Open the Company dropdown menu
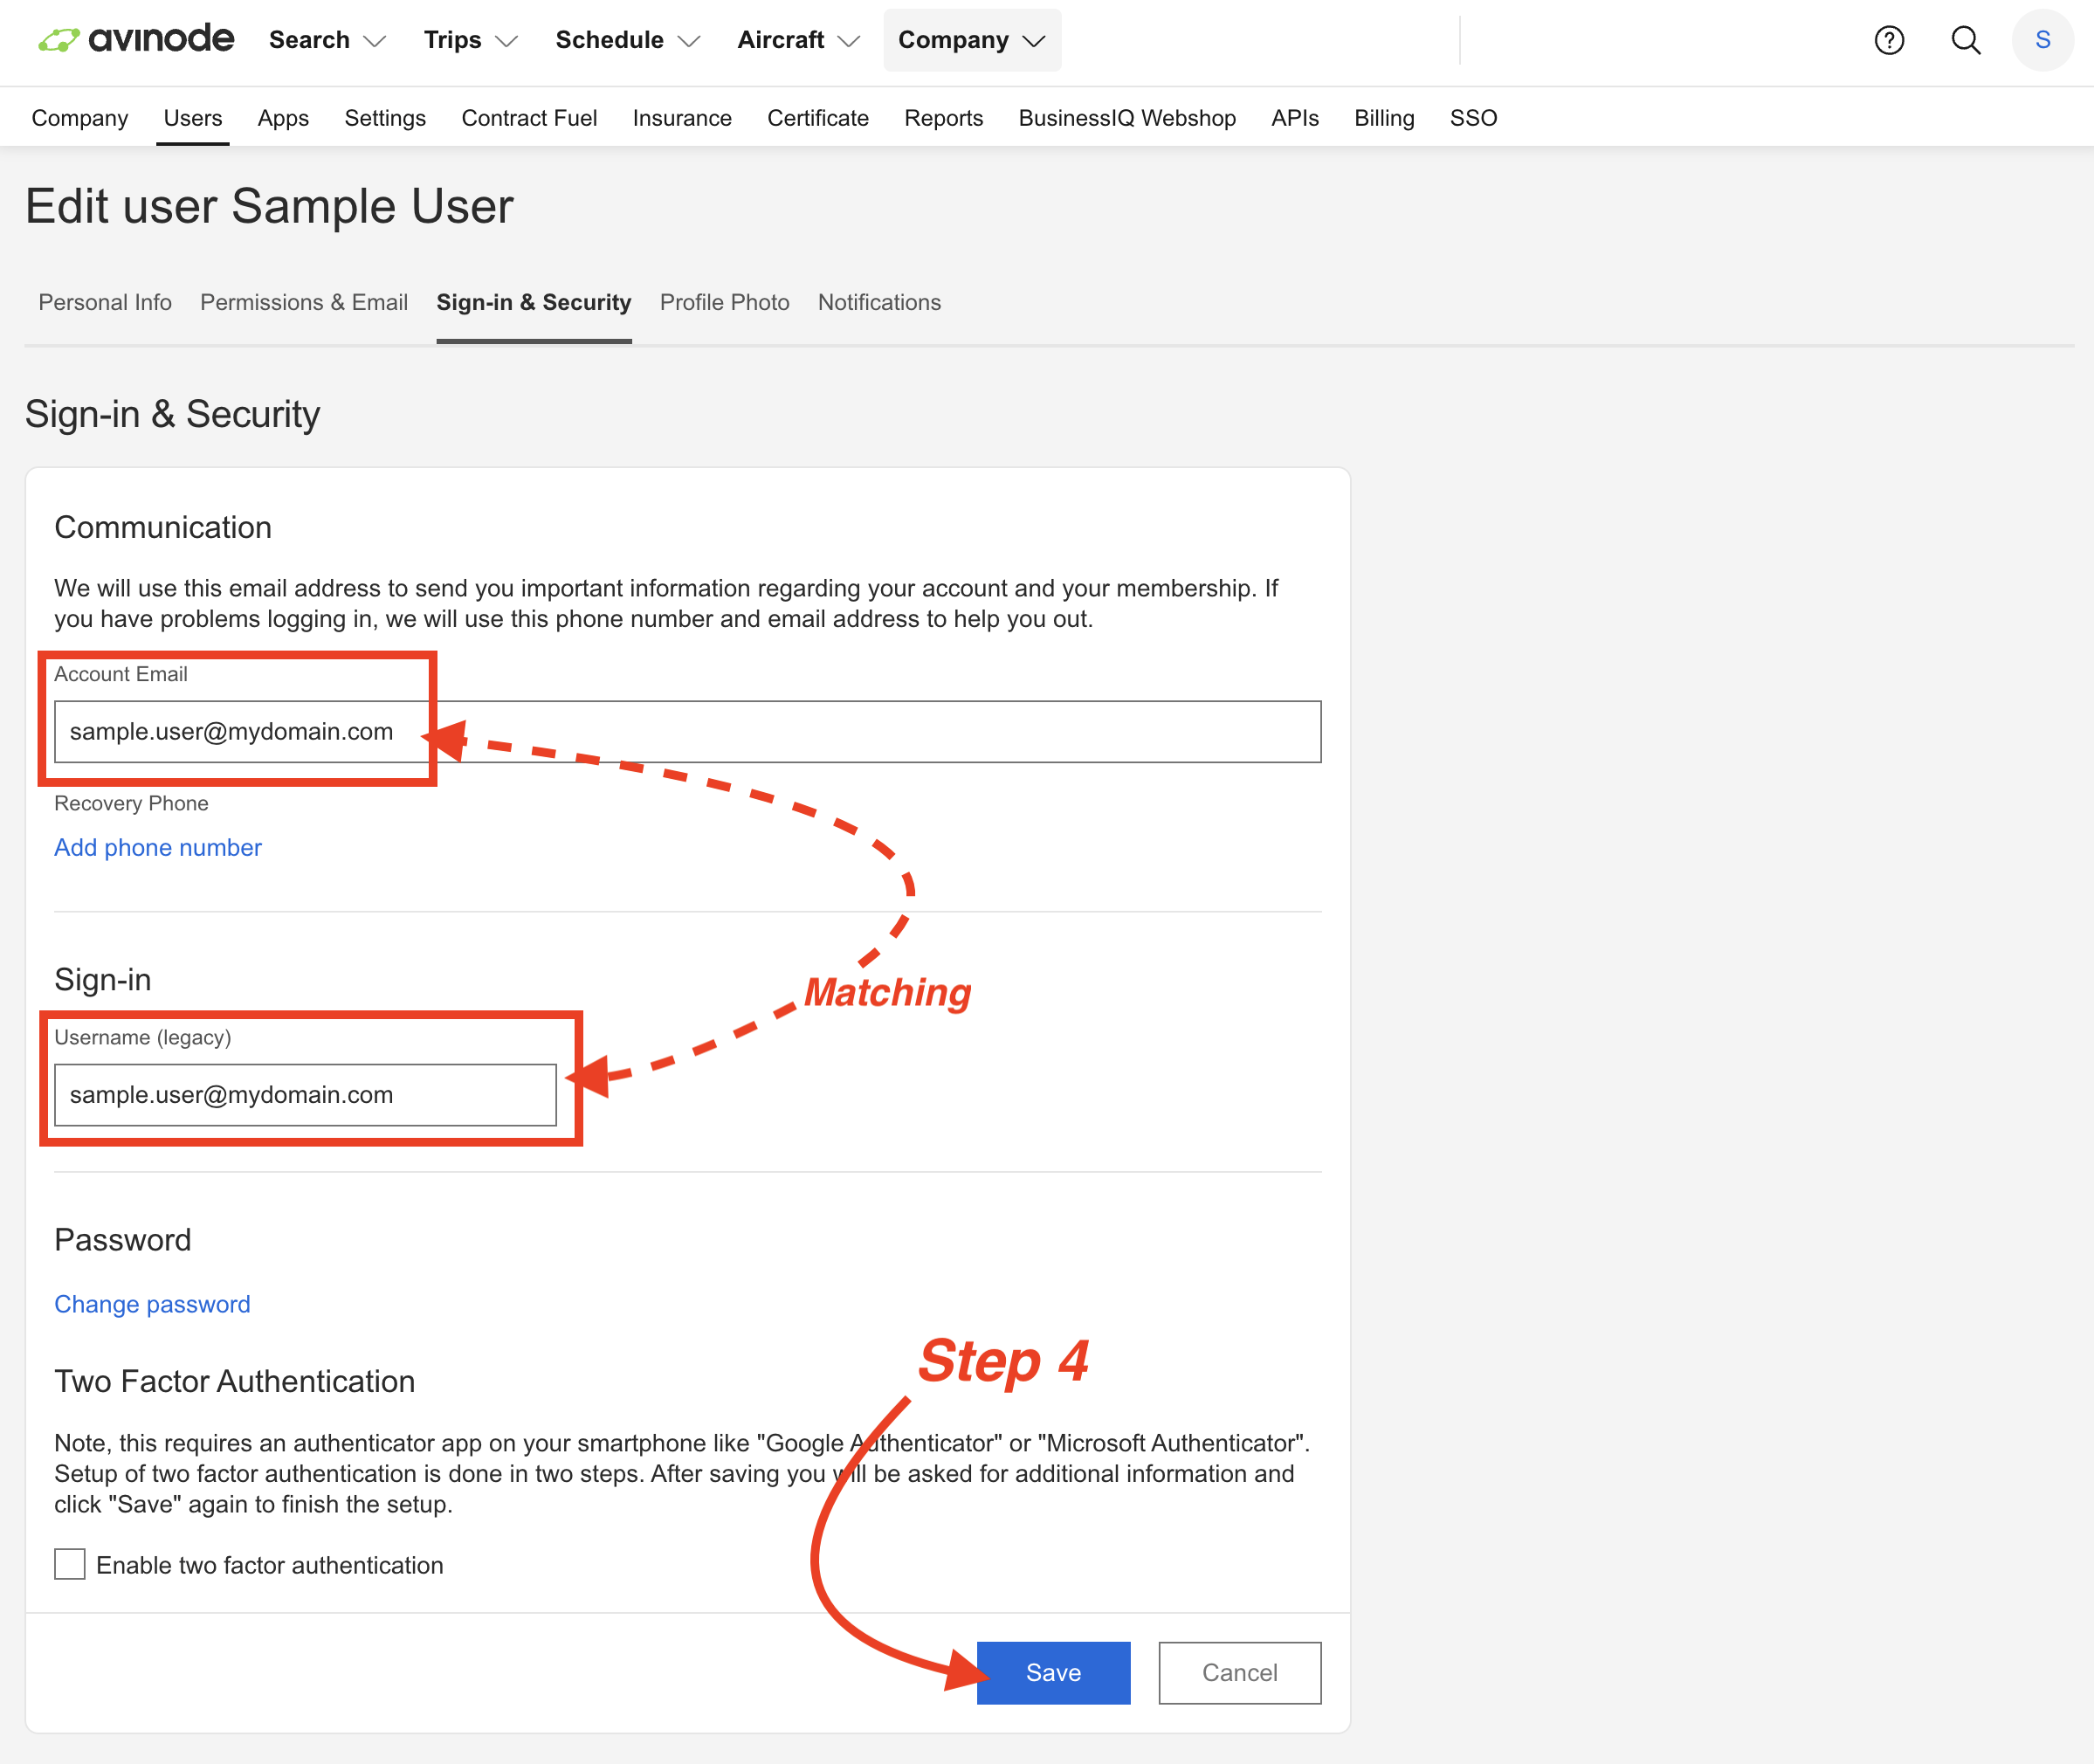 point(970,40)
